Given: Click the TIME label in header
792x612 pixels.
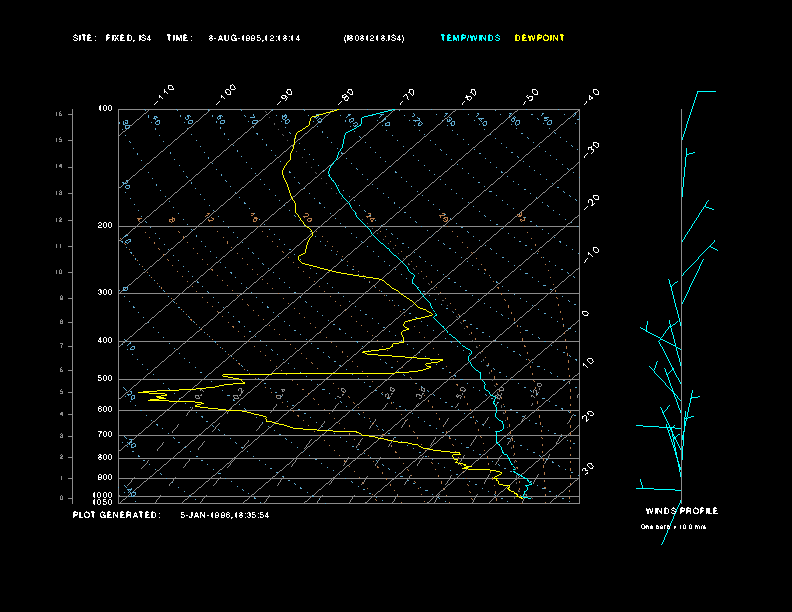Looking at the screenshot, I should (179, 38).
